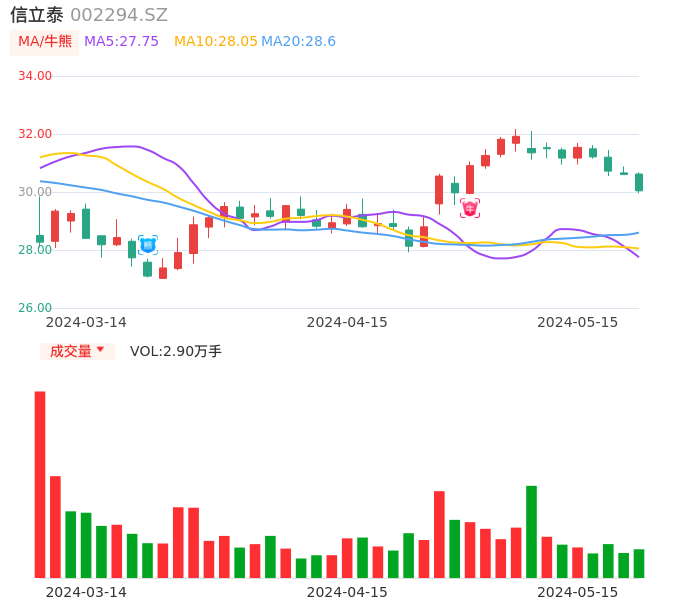686x606 pixels.
Task: Click the 2024-05-15 date label under volume chart
Action: tap(577, 592)
